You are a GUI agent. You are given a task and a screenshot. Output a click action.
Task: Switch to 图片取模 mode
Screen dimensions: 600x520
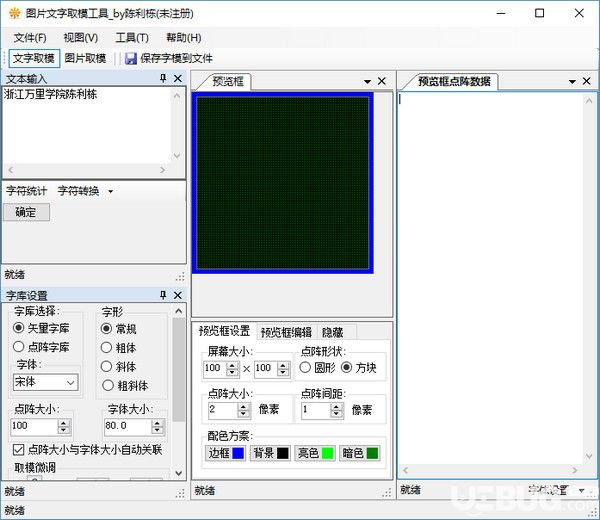click(85, 59)
